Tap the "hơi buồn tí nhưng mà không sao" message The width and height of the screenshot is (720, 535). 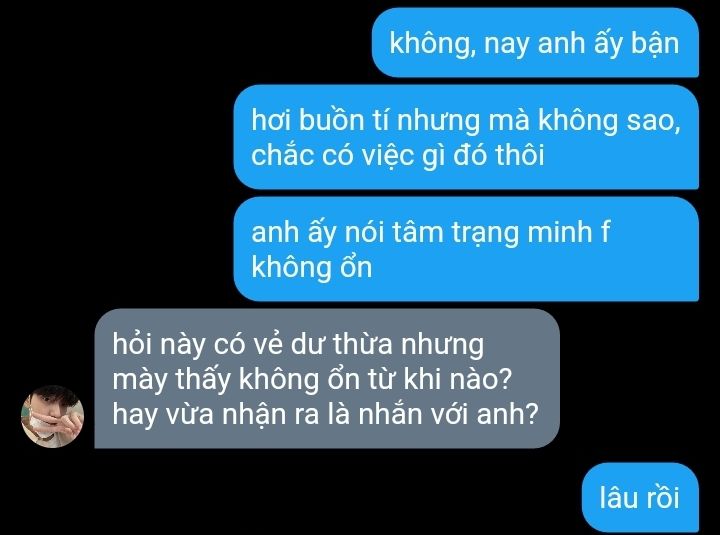point(466,137)
